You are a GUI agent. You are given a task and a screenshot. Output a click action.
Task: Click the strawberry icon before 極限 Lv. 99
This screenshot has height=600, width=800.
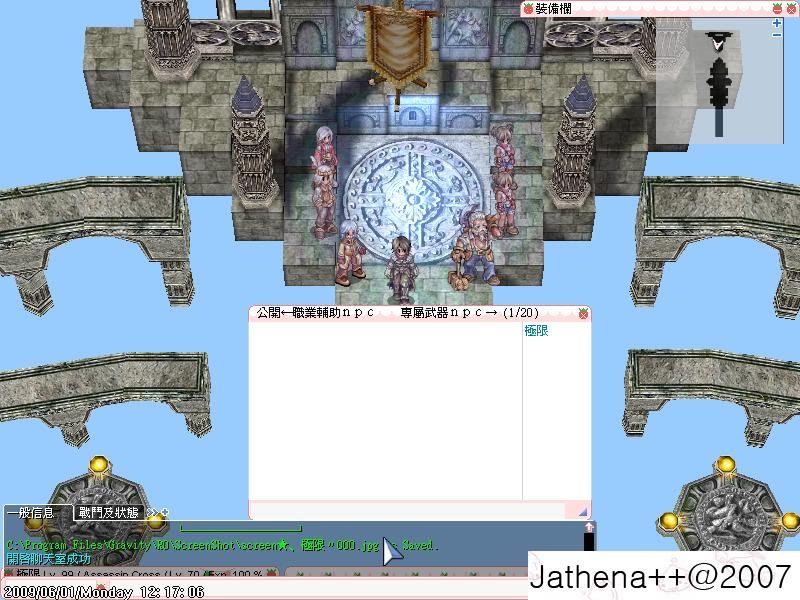point(9,573)
